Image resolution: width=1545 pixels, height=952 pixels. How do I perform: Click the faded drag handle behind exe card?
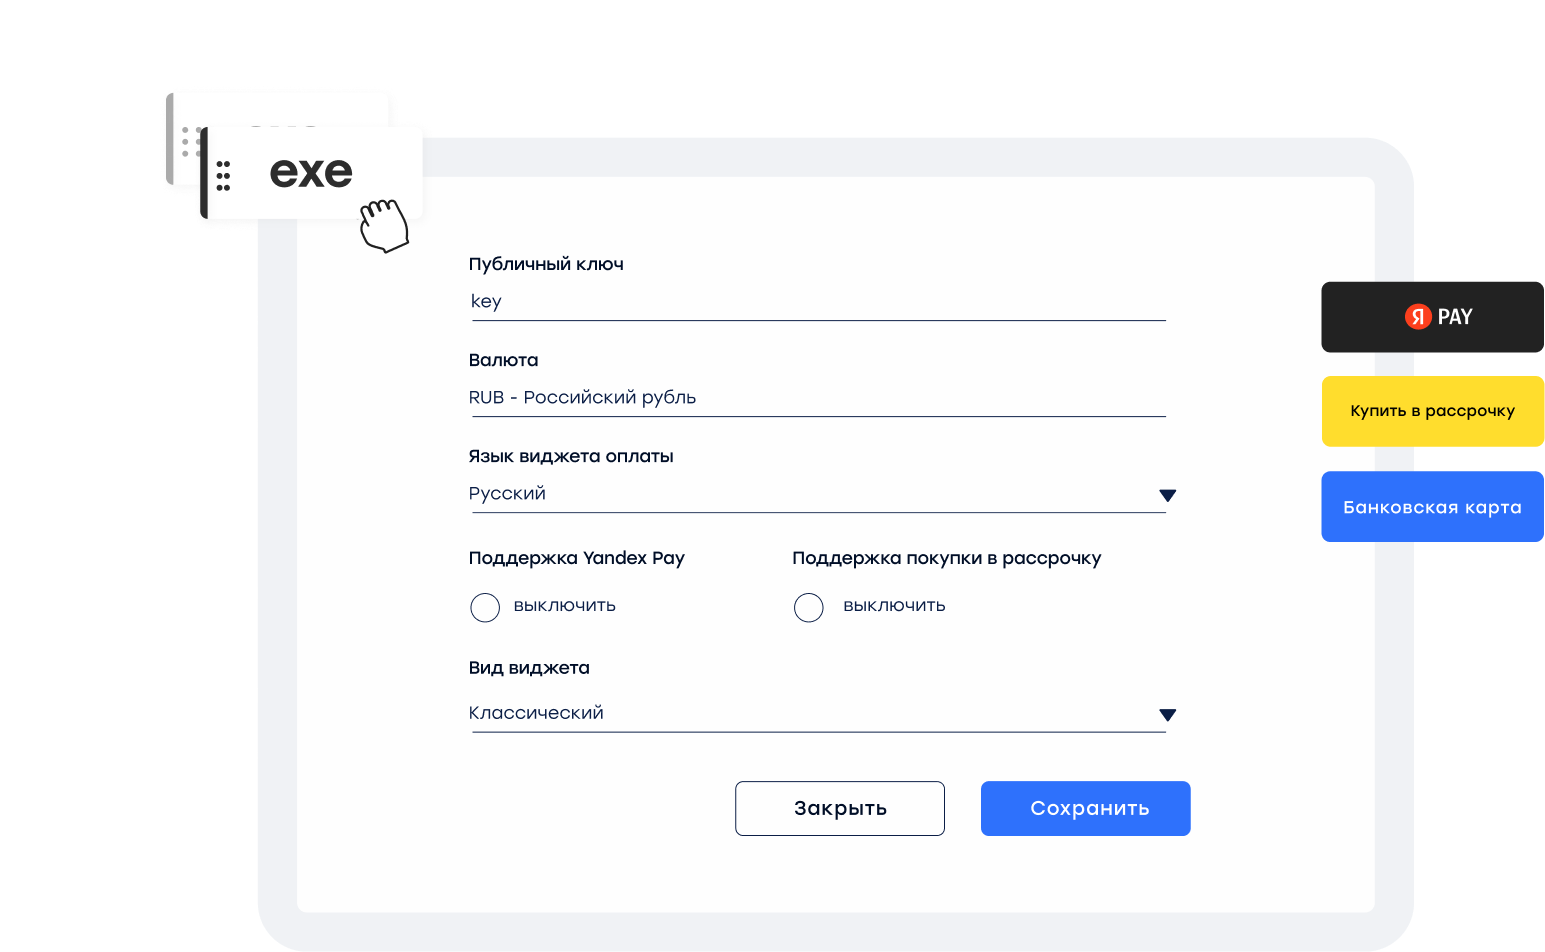click(x=187, y=143)
